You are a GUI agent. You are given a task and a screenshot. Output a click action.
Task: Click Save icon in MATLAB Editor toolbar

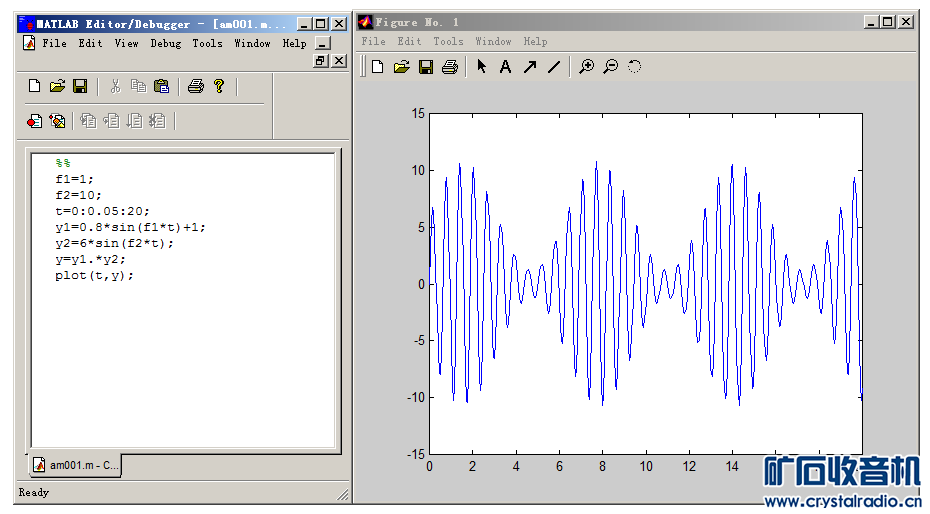tap(80, 87)
